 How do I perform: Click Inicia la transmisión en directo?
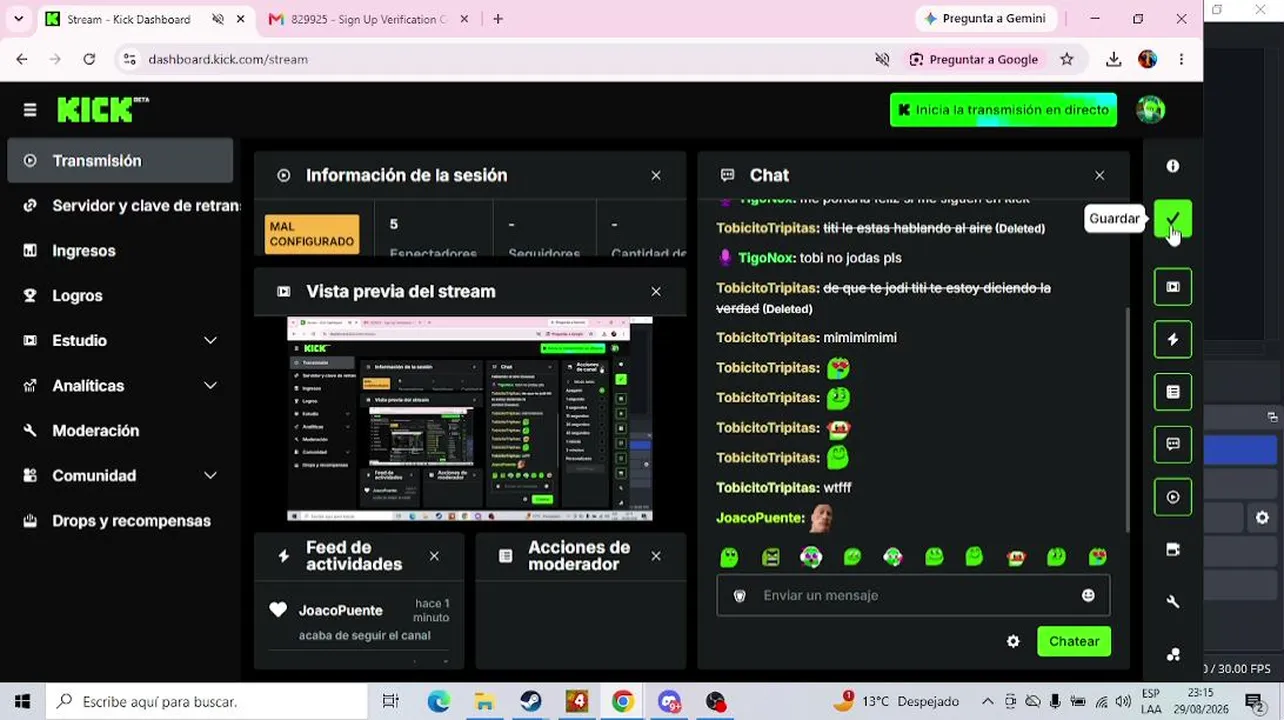pos(1003,110)
